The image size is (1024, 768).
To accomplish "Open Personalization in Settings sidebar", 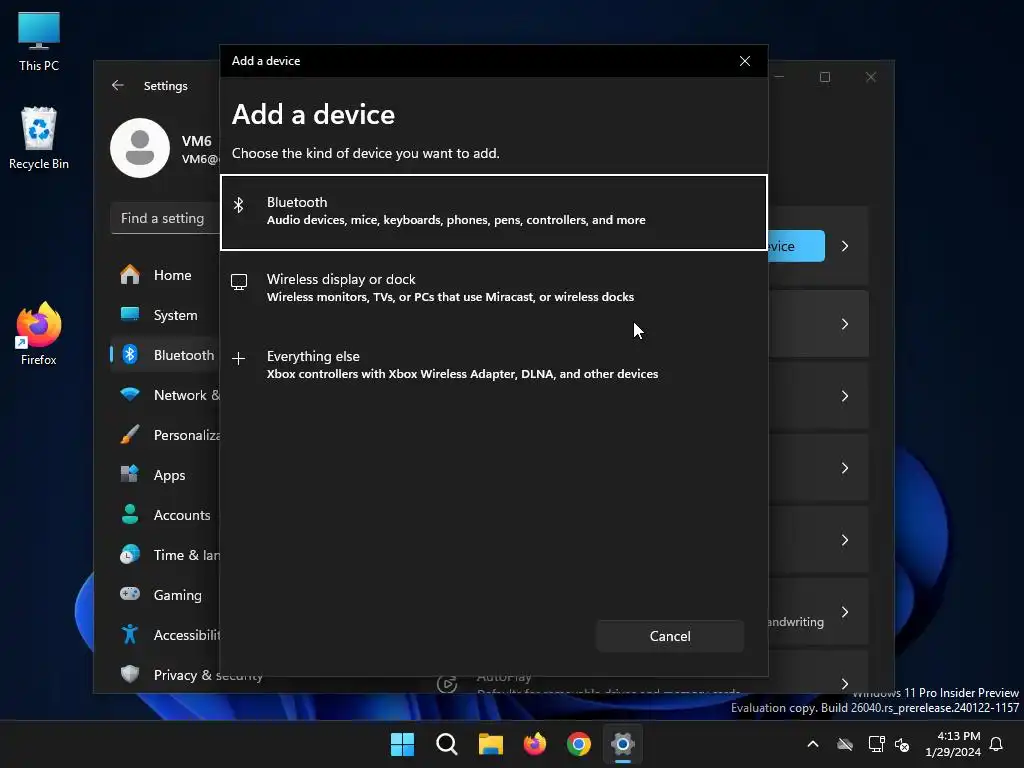I will (x=166, y=435).
